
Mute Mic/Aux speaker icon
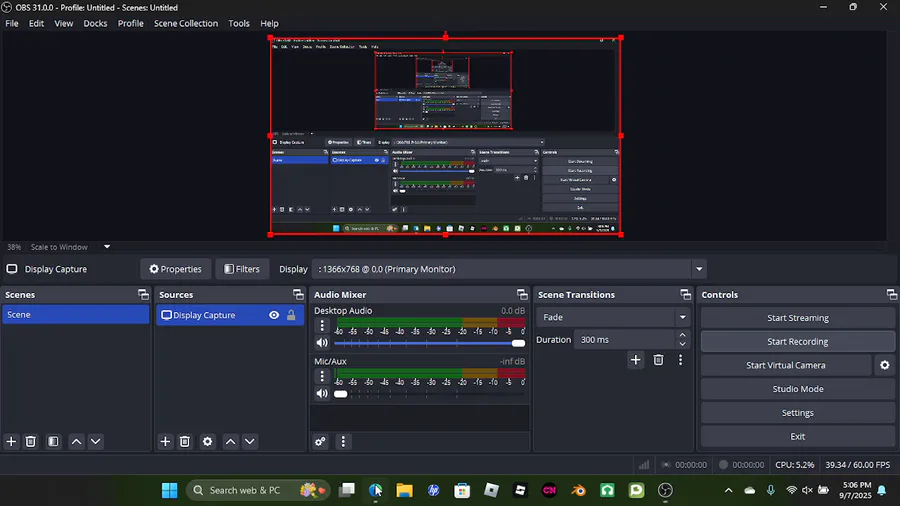(x=322, y=394)
